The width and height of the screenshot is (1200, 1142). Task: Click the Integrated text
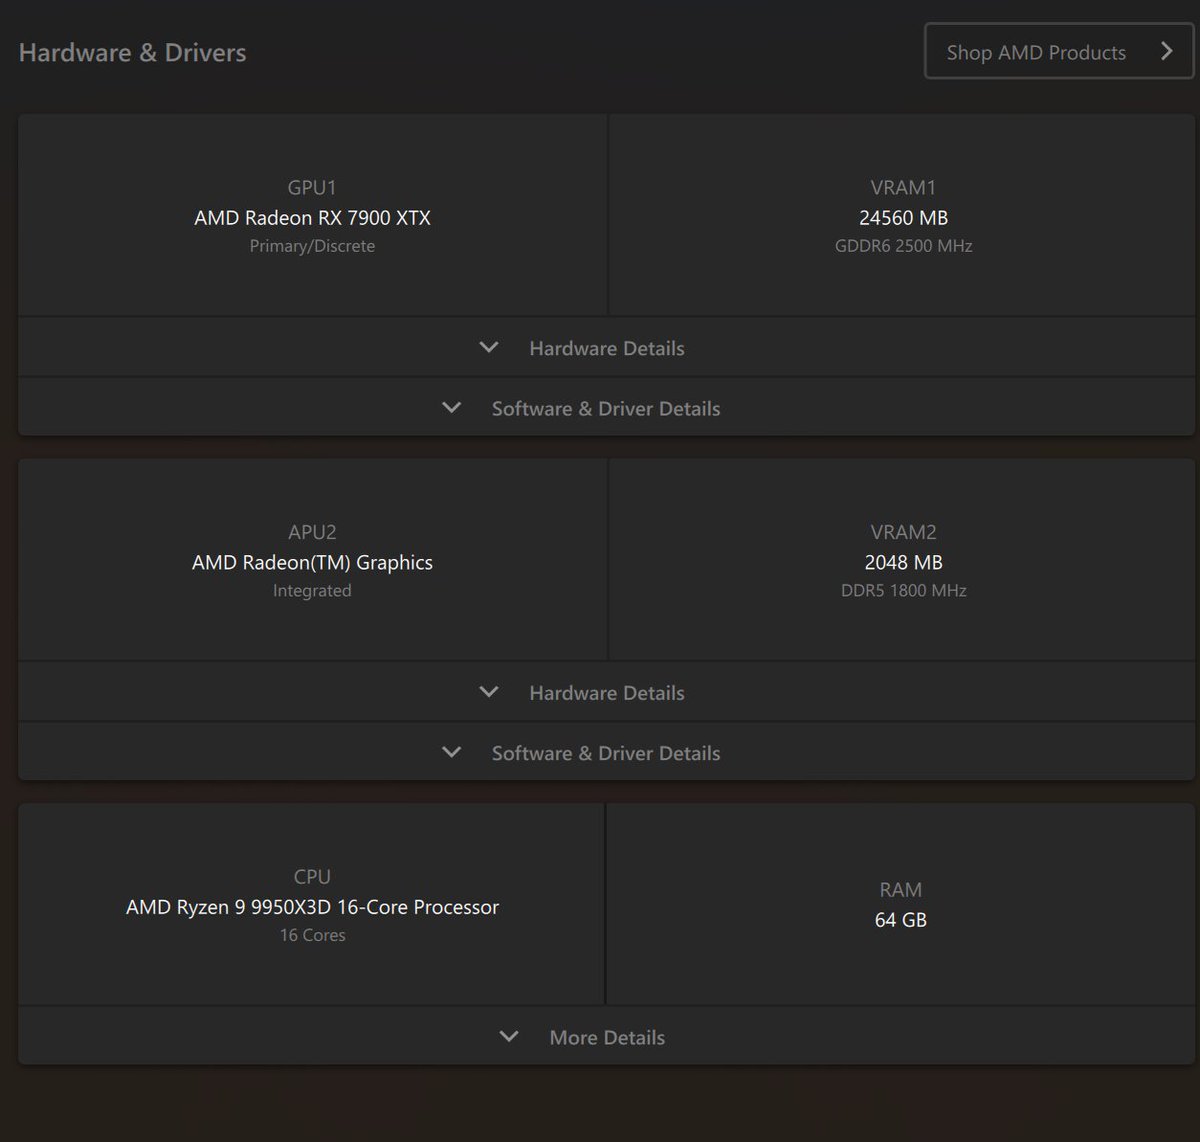(312, 591)
